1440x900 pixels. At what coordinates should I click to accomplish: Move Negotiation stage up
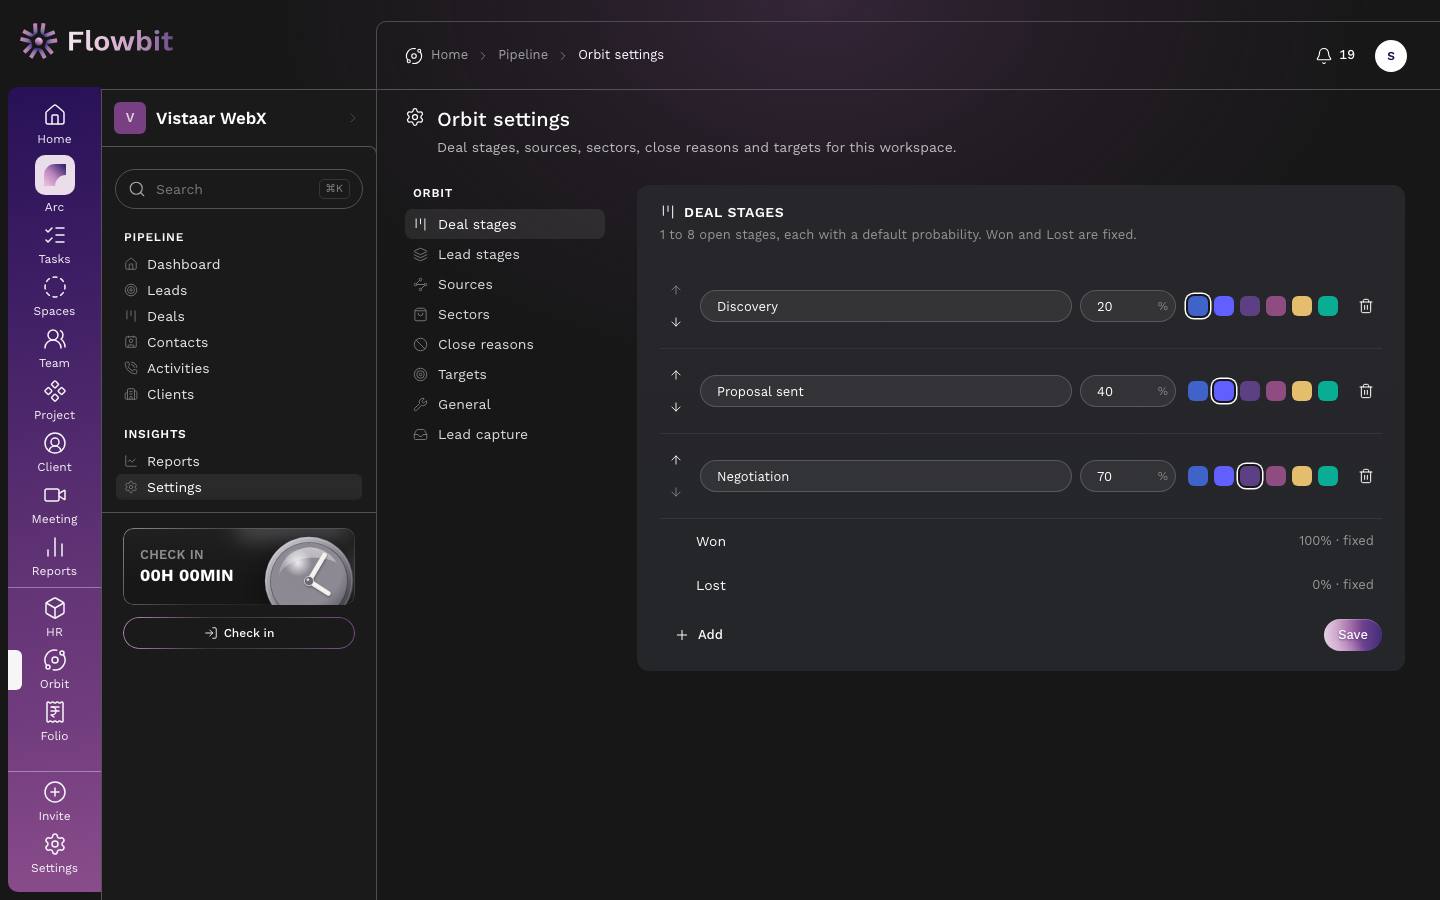click(676, 460)
